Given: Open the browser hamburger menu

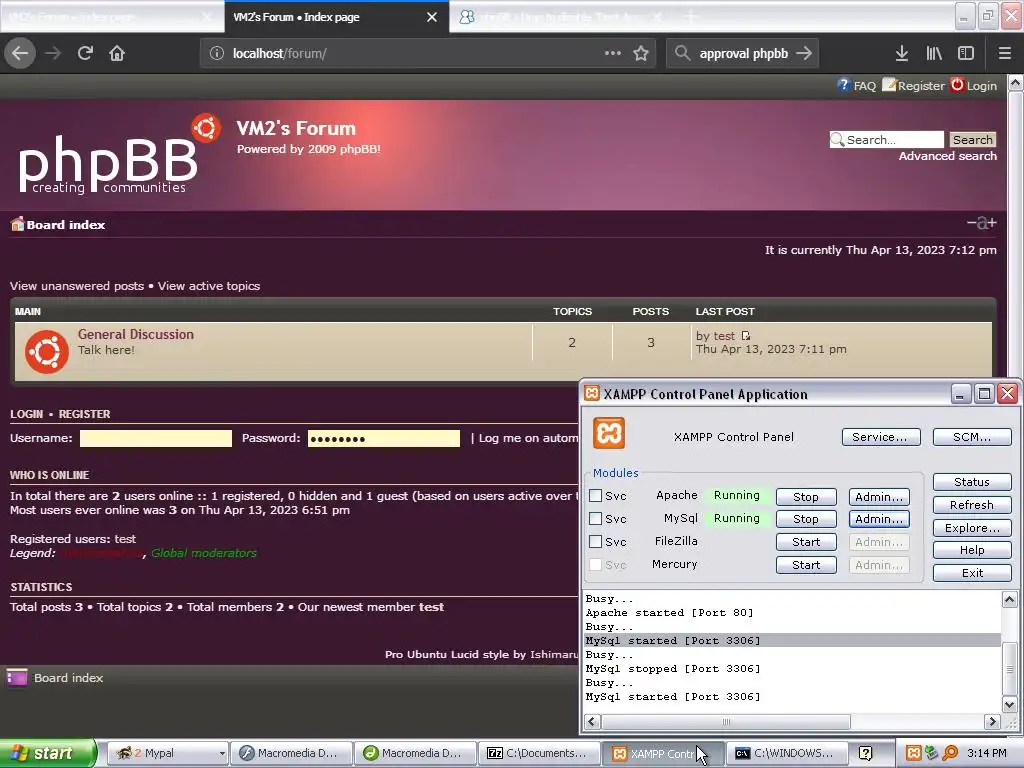Looking at the screenshot, I should (1005, 54).
